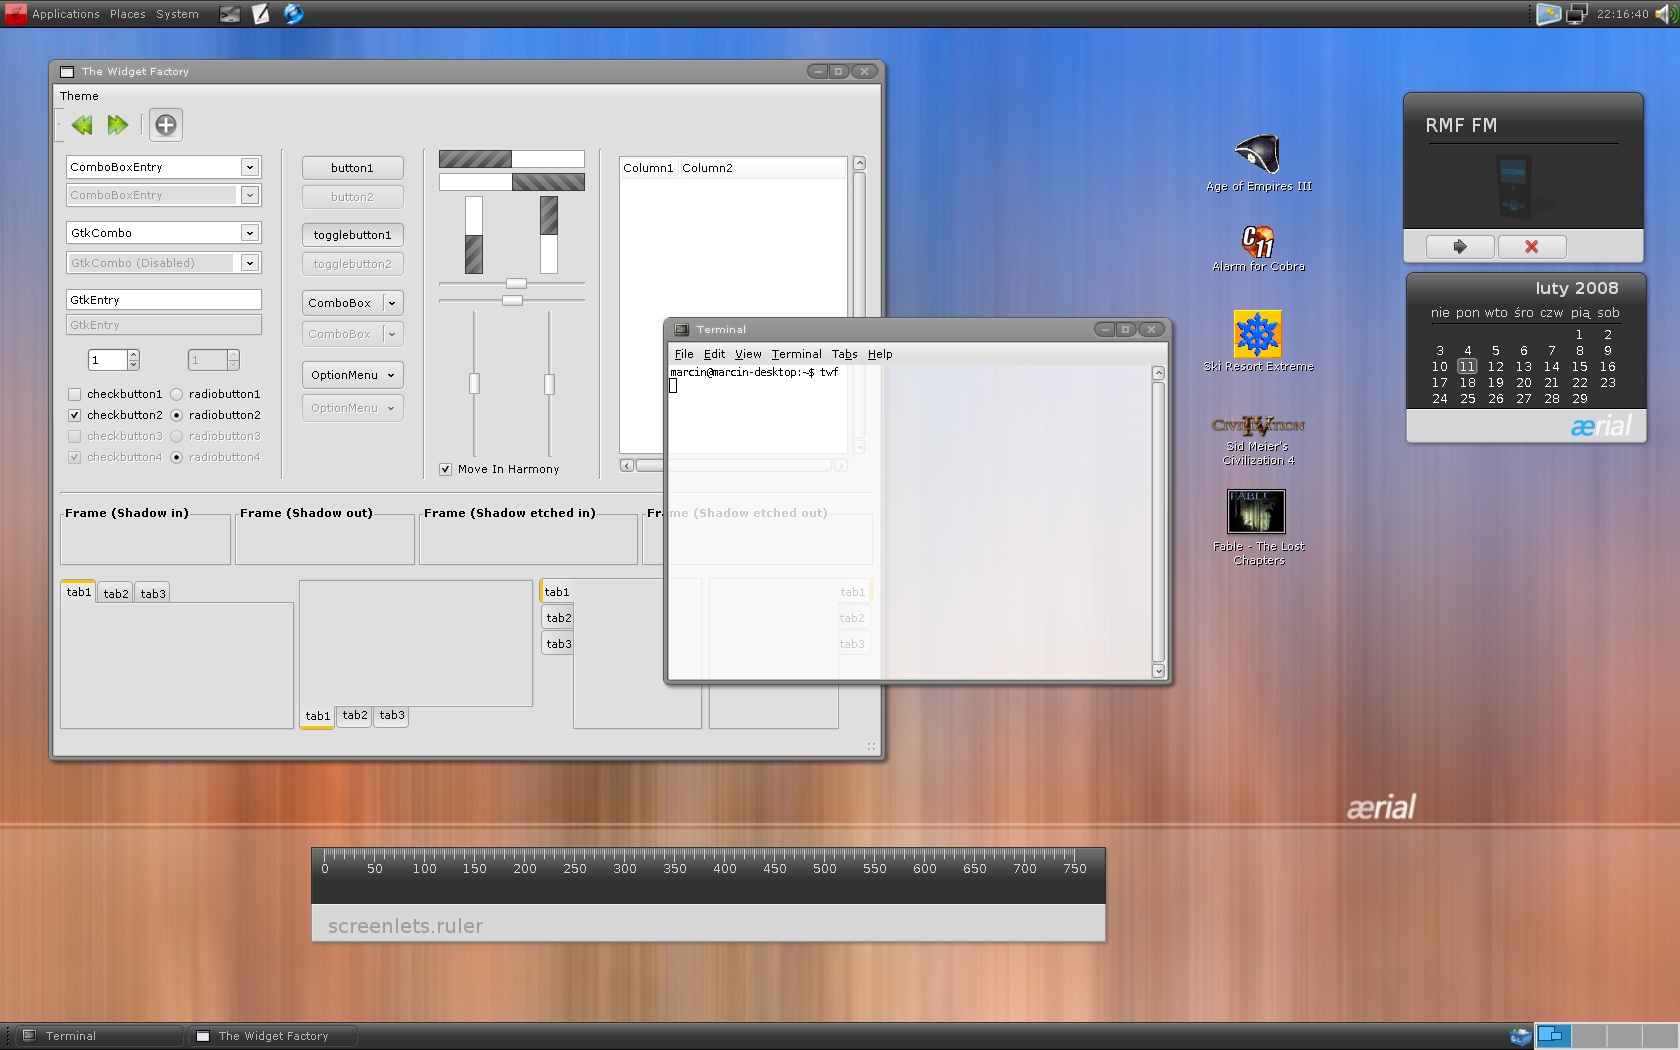Switch to tab2 in bottom-tabbed notebook
This screenshot has width=1680, height=1050.
[x=355, y=716]
